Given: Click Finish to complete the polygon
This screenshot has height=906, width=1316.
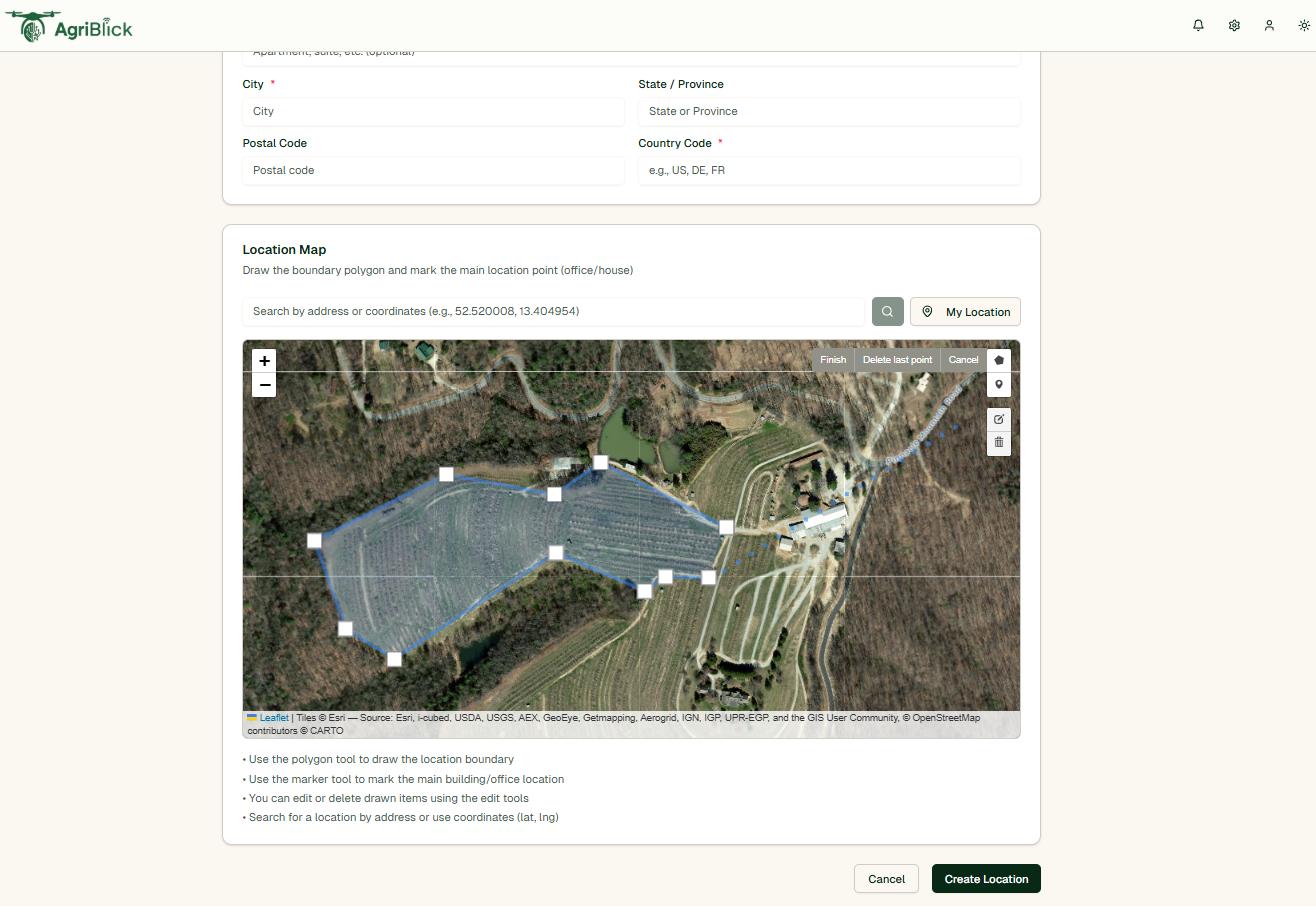Looking at the screenshot, I should click(833, 359).
